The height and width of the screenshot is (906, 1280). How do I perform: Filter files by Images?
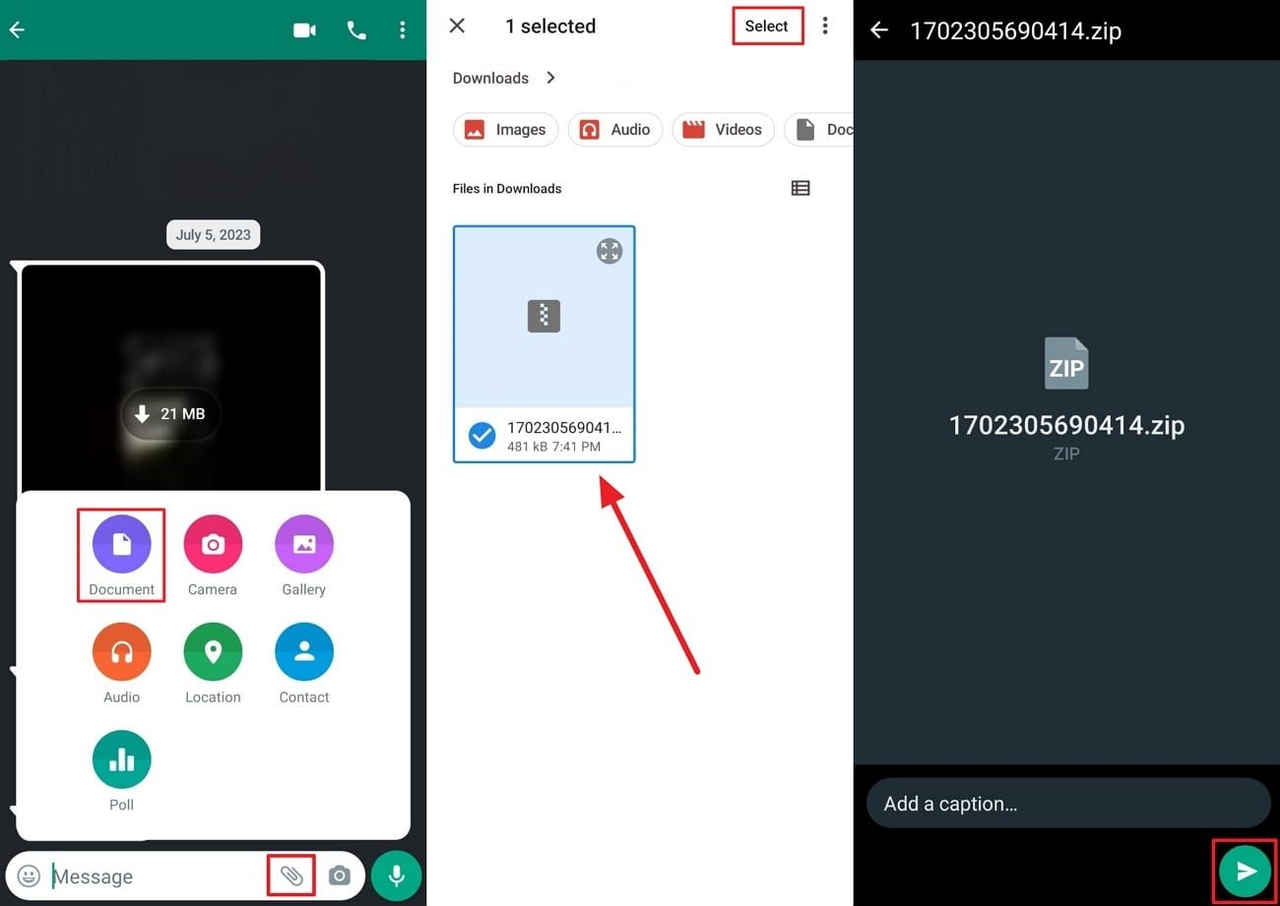(x=505, y=129)
